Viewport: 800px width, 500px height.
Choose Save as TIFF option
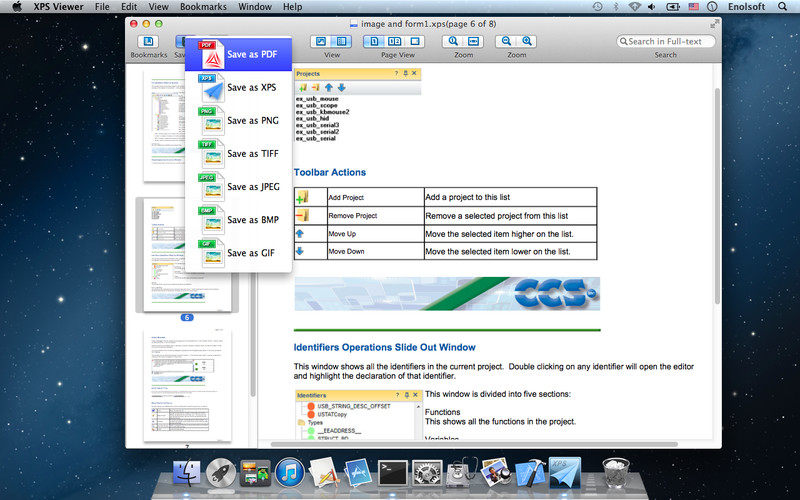click(238, 154)
